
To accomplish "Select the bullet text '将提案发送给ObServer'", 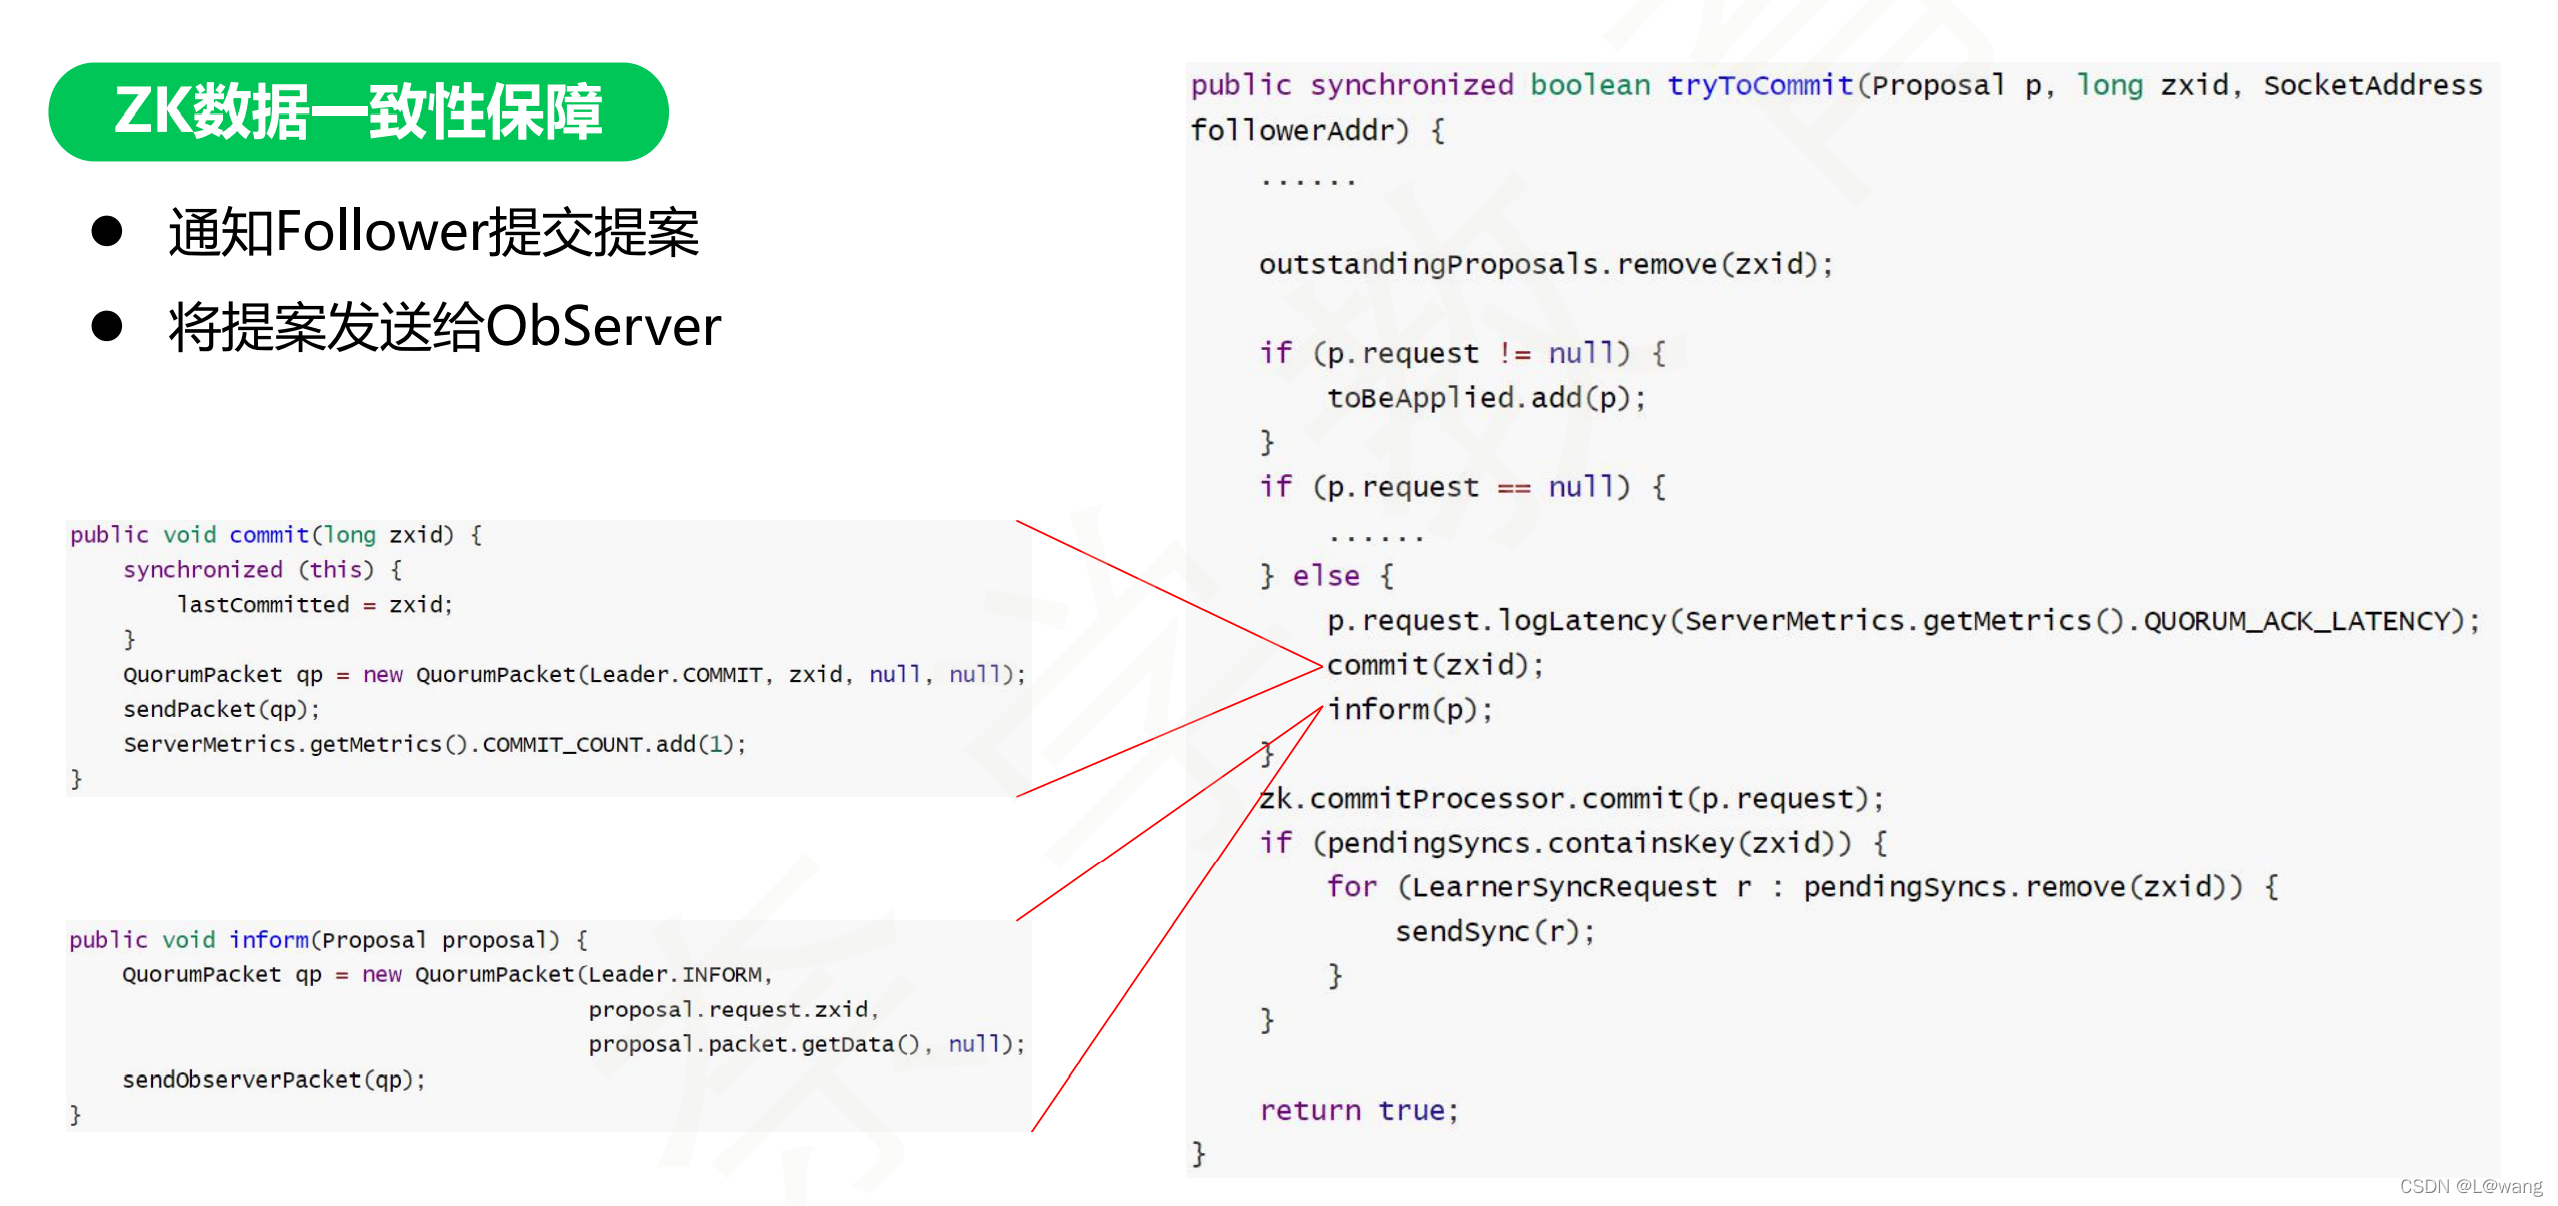I will (x=445, y=326).
